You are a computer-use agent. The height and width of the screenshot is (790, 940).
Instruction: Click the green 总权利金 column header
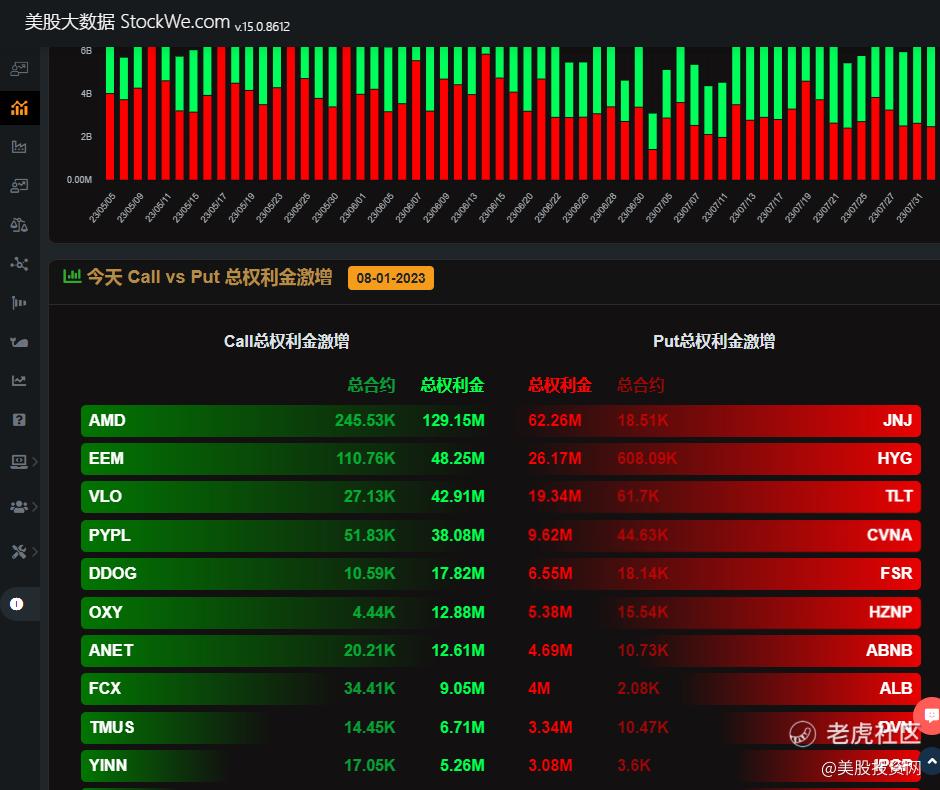click(453, 385)
